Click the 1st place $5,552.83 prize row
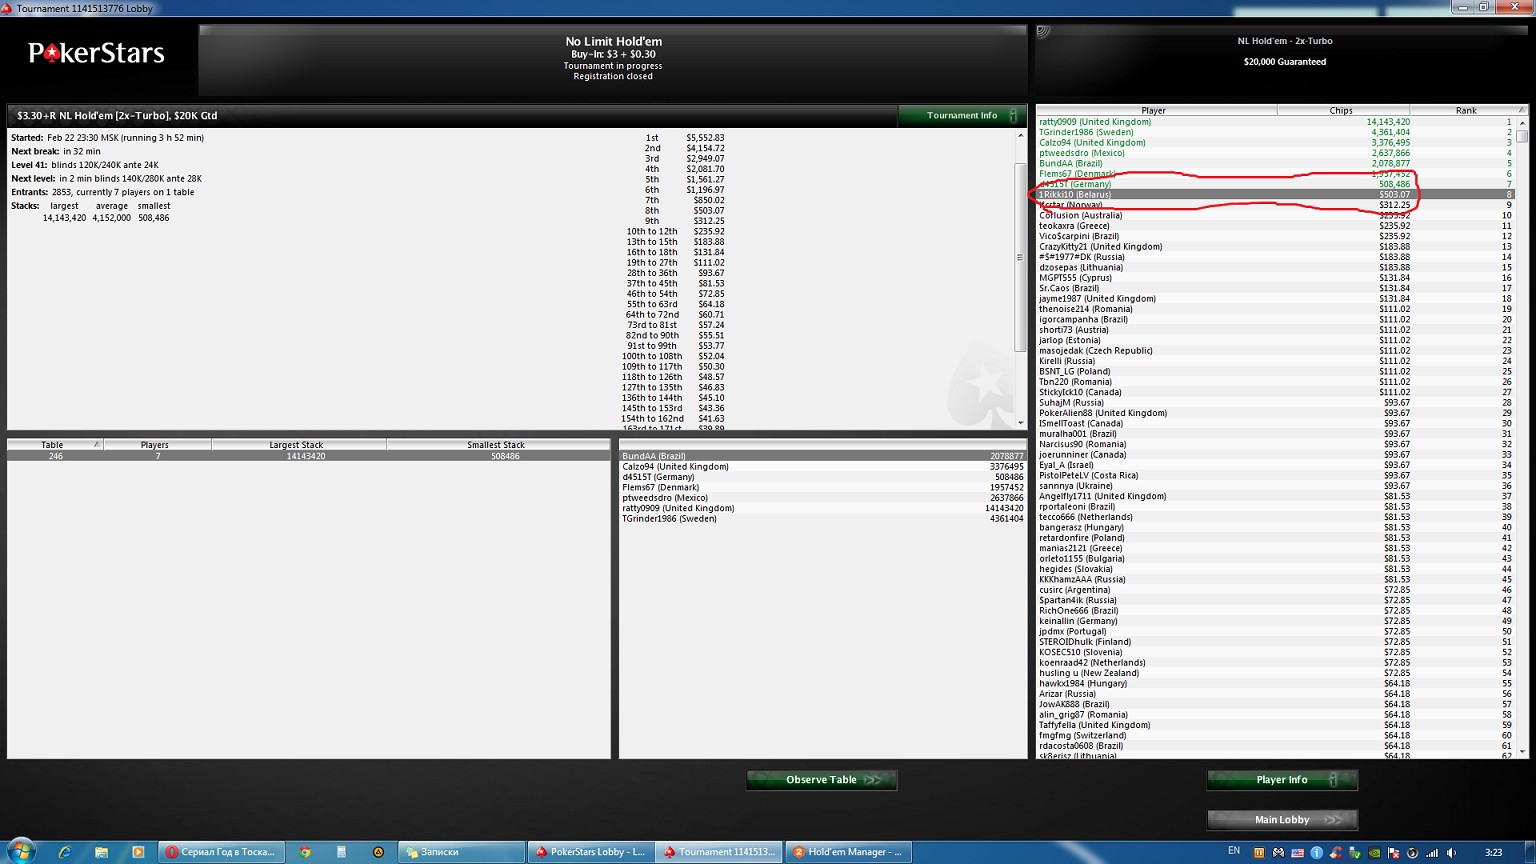Viewport: 1536px width, 864px height. tap(684, 138)
